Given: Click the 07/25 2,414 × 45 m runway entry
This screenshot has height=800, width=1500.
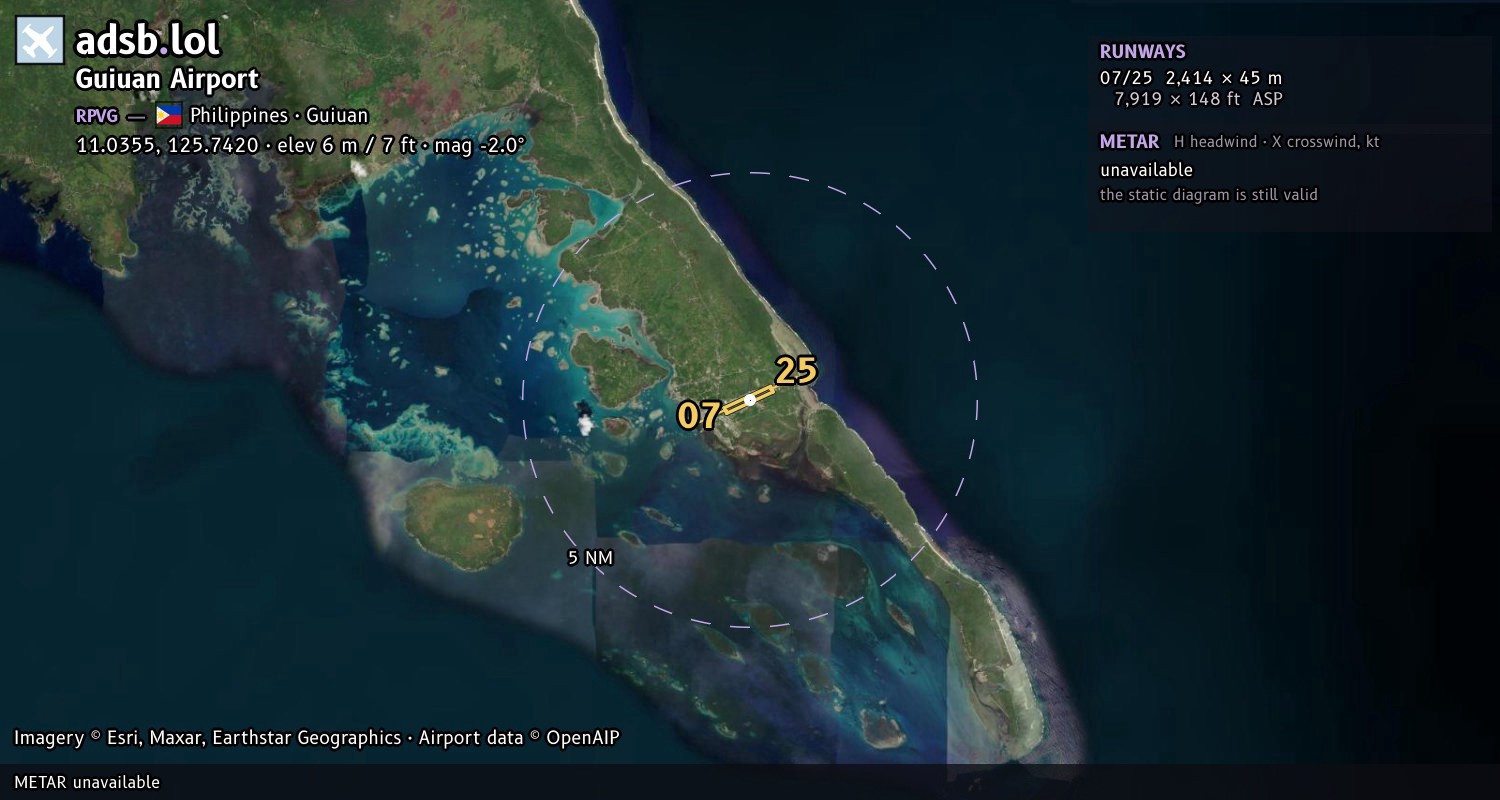Looking at the screenshot, I should coord(1191,77).
